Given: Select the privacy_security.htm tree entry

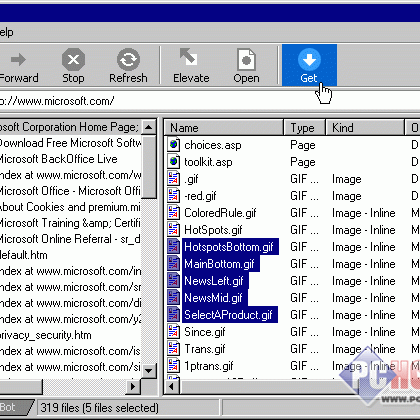Looking at the screenshot, I should pyautogui.click(x=46, y=335).
